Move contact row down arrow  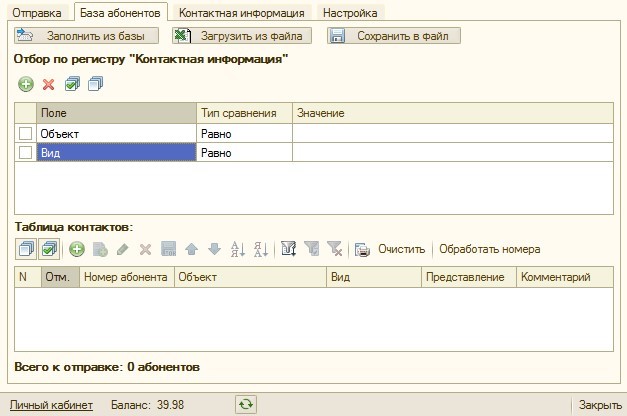click(215, 249)
